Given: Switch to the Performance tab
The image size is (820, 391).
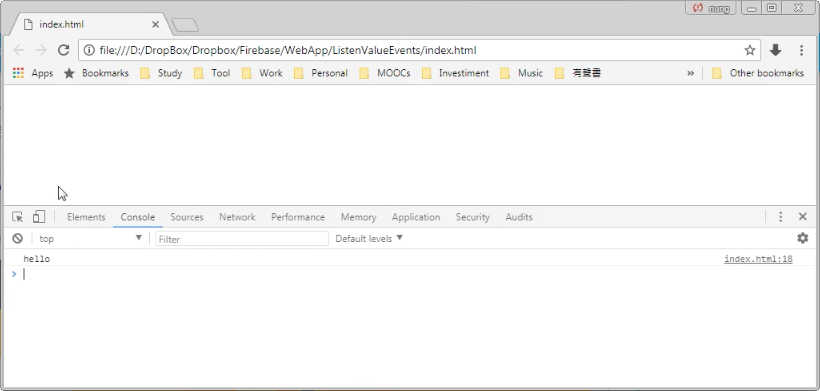Looking at the screenshot, I should point(298,217).
